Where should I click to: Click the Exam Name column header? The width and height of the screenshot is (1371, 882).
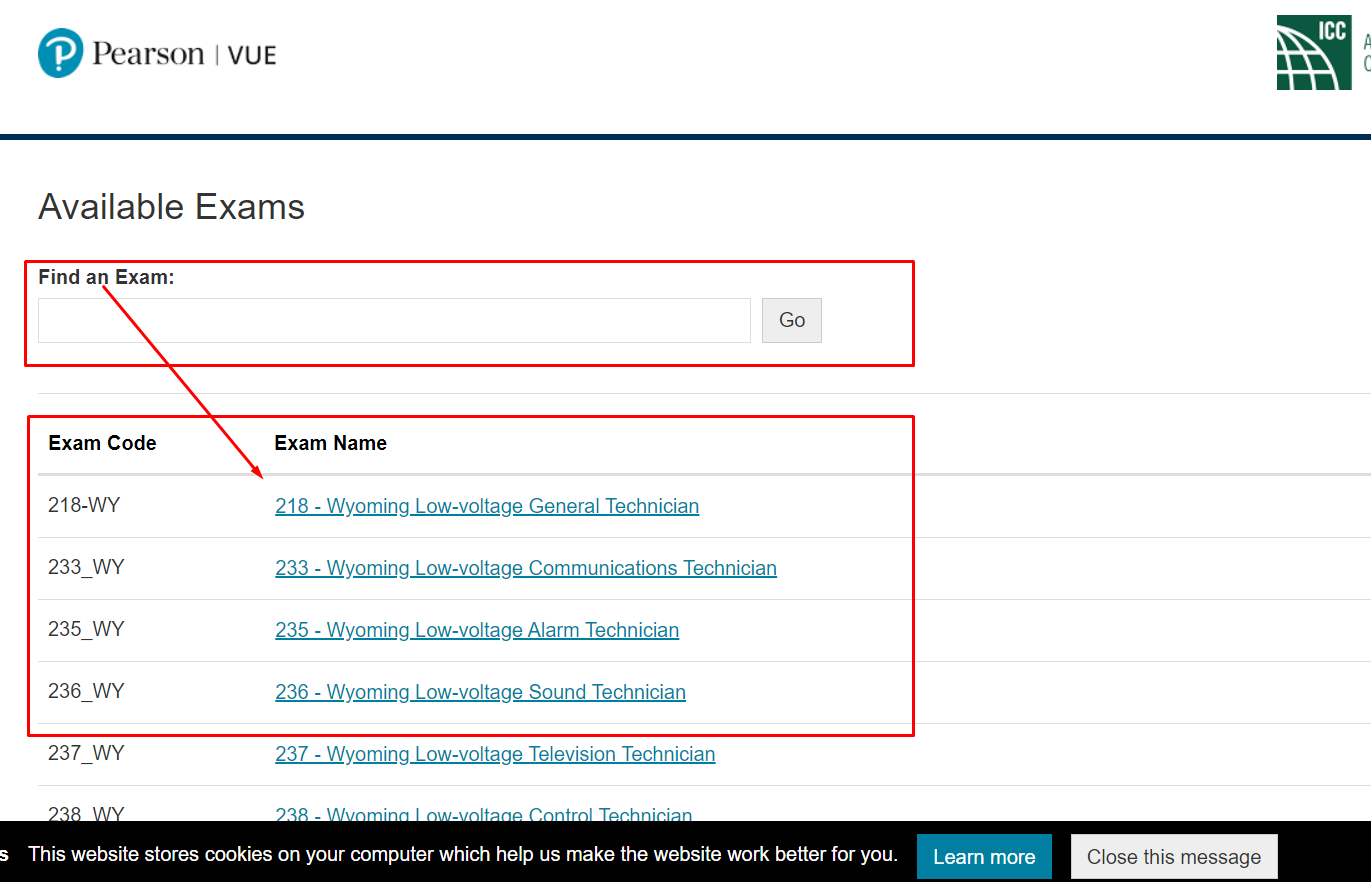[330, 443]
